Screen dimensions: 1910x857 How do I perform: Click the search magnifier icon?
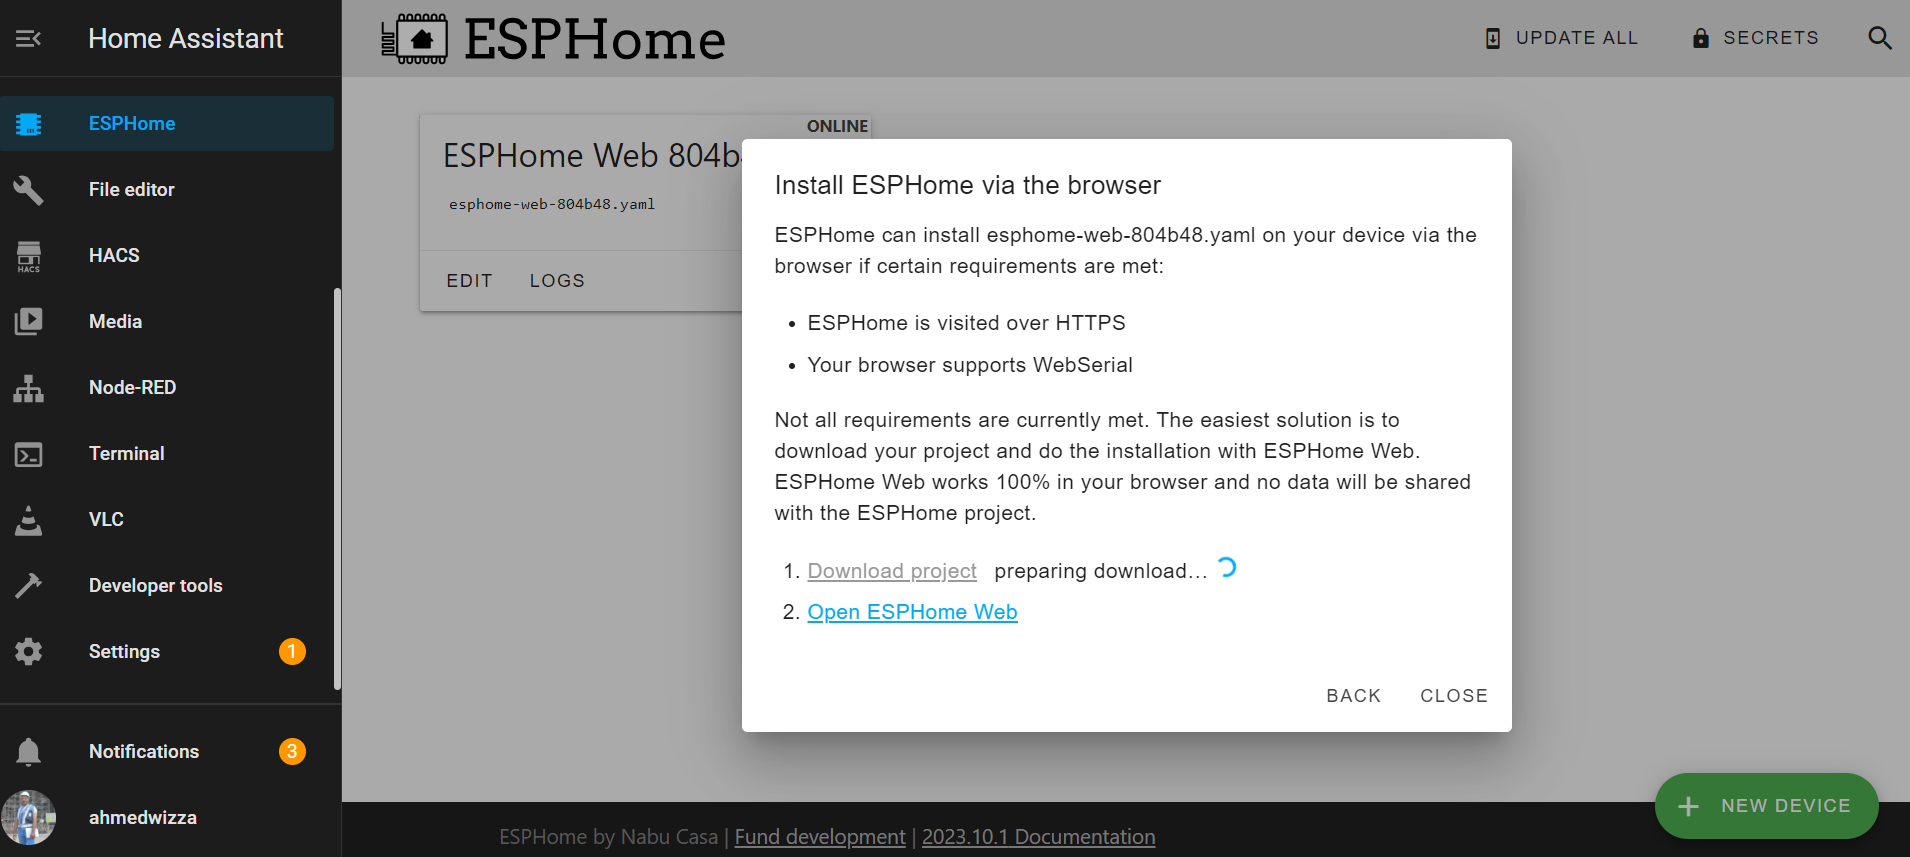[1879, 38]
